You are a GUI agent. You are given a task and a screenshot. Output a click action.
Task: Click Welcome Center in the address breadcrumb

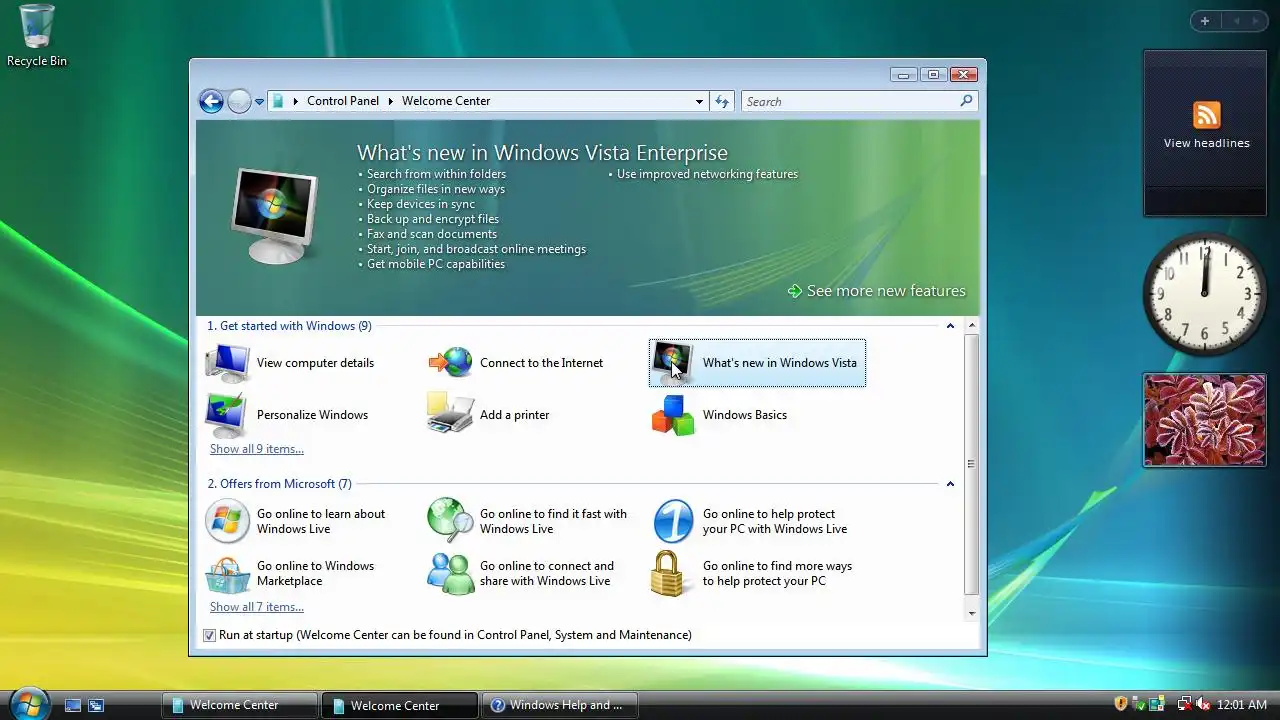[446, 101]
